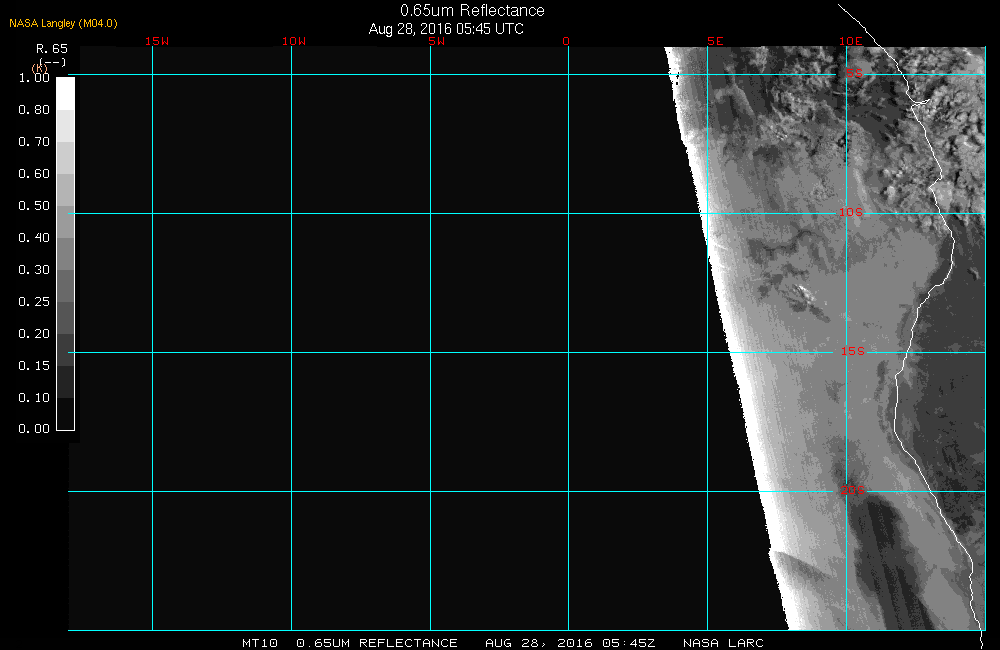Click the 'NASA LARC' footer text

point(723,643)
